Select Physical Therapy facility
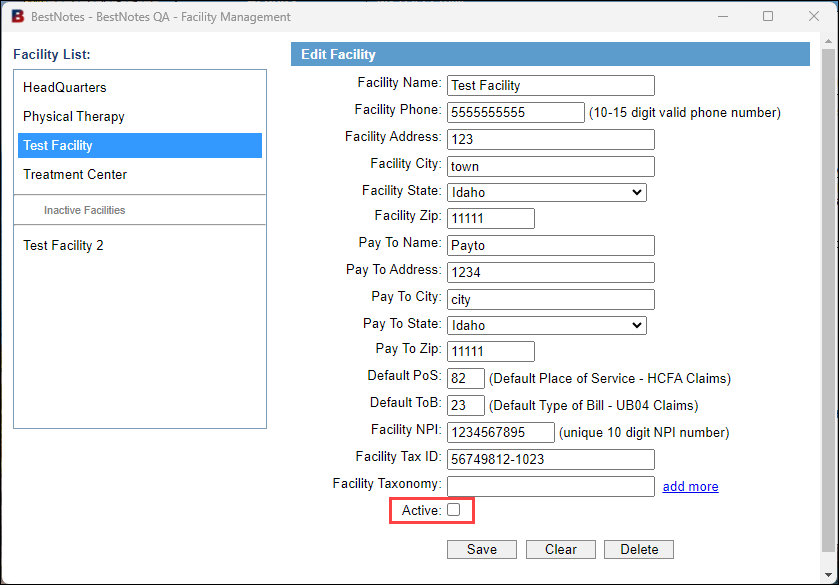839x585 pixels. pyautogui.click(x=74, y=117)
